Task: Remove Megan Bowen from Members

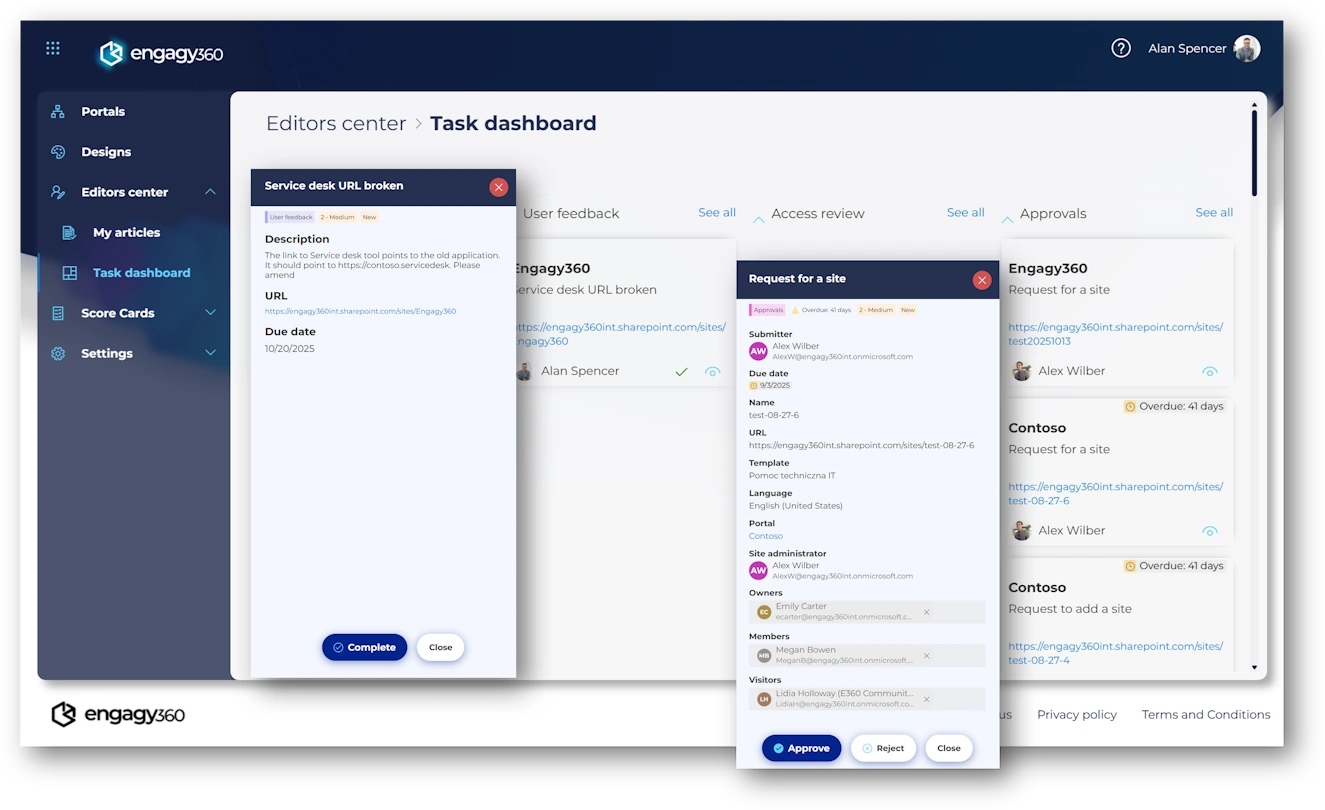Action: pos(926,656)
